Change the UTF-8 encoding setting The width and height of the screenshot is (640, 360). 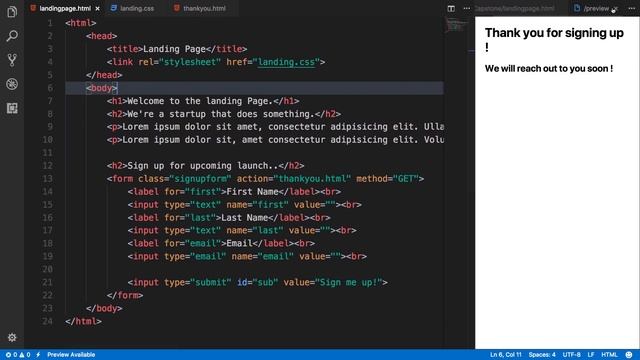coord(571,355)
